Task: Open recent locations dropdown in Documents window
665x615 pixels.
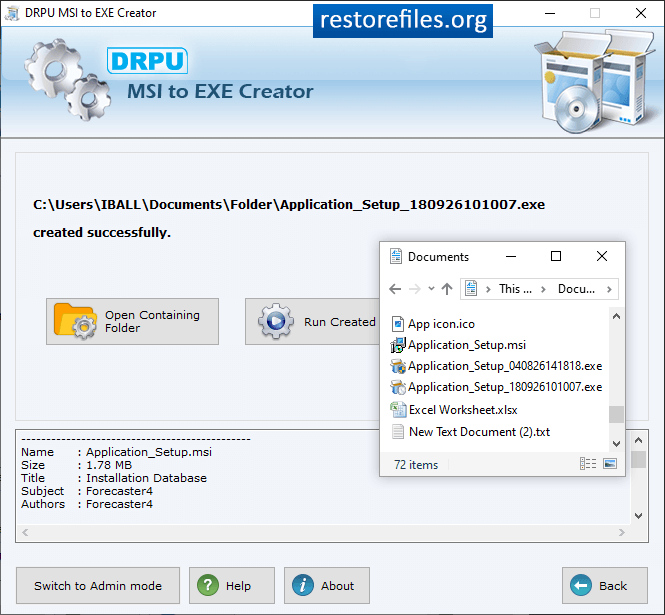Action: pos(431,289)
